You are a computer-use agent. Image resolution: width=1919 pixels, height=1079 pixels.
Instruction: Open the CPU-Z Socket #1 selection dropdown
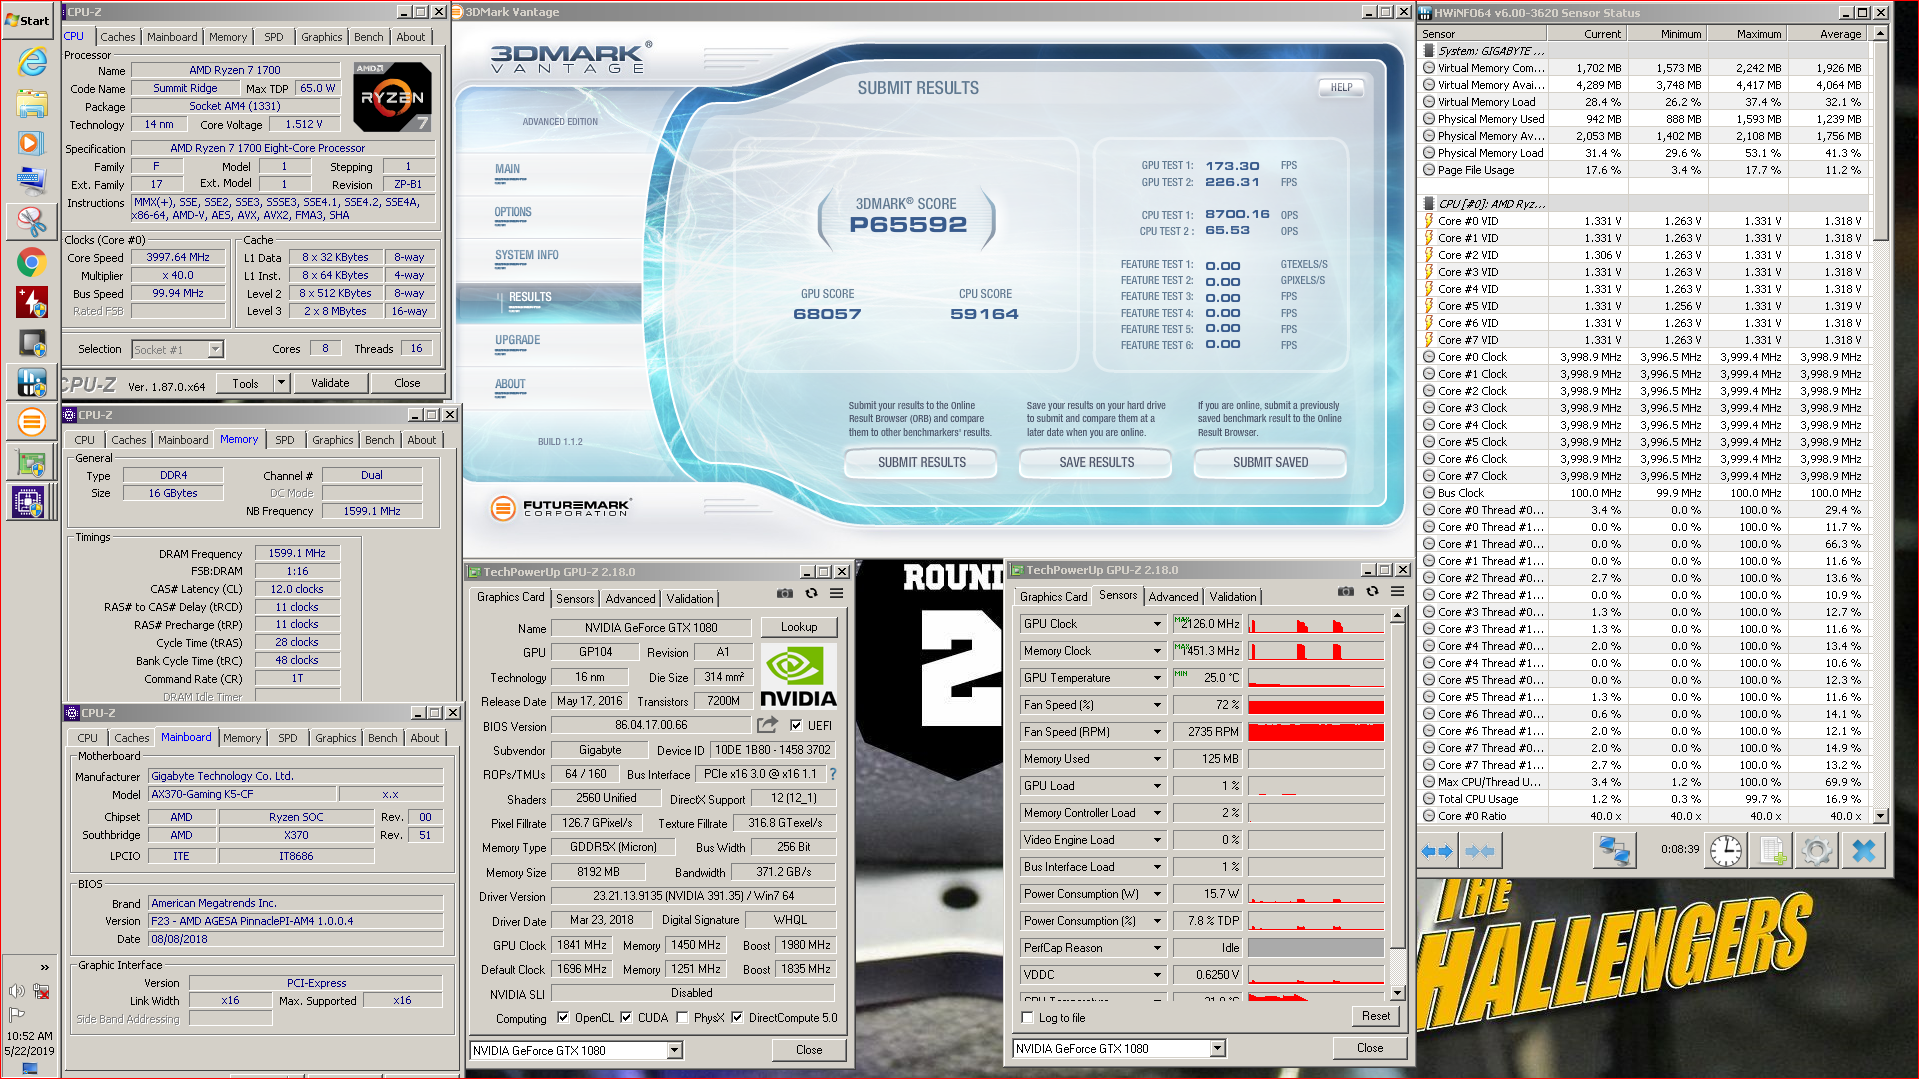pyautogui.click(x=215, y=350)
